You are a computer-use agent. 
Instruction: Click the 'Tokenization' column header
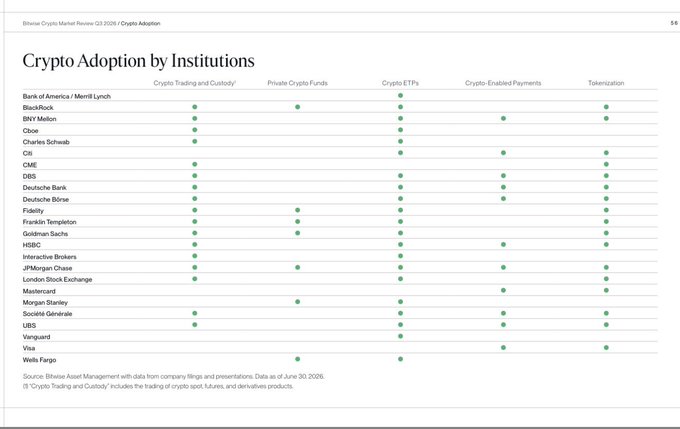pos(606,83)
